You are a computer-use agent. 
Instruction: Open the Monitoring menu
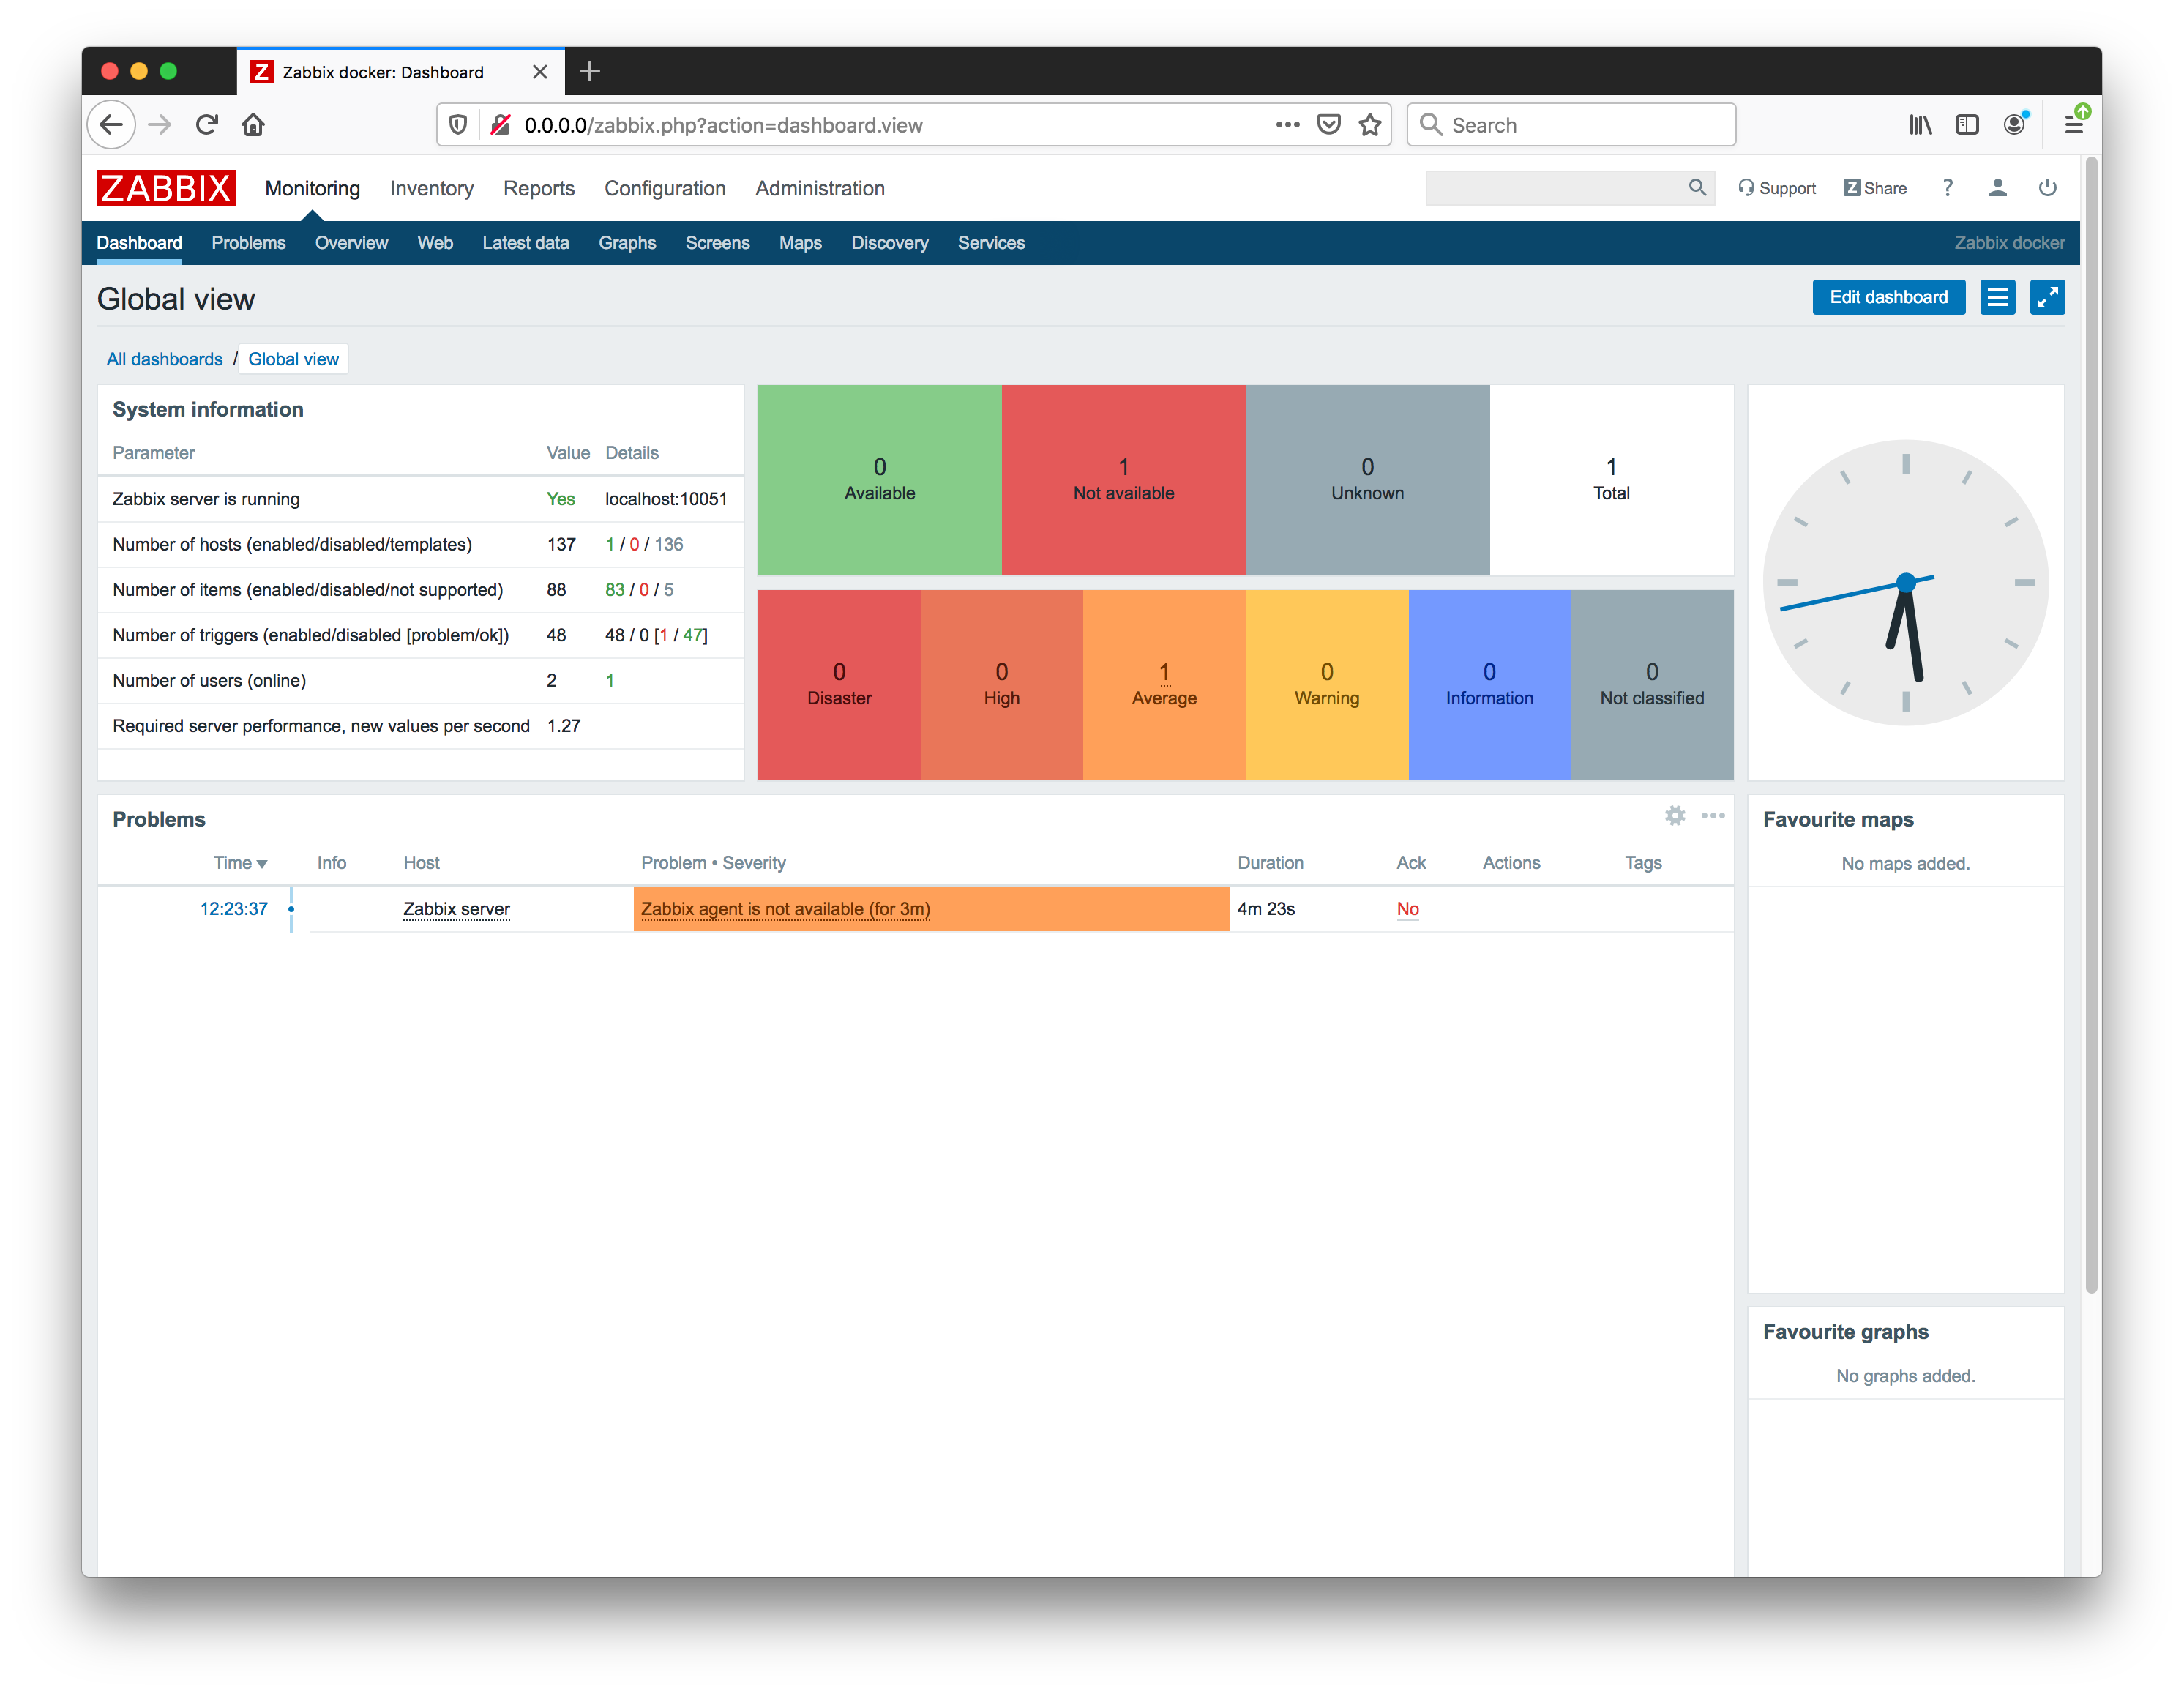coord(312,188)
